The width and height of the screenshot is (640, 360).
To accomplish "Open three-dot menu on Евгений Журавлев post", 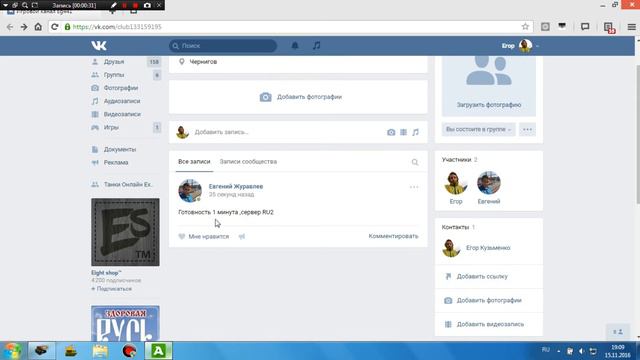I will point(414,187).
